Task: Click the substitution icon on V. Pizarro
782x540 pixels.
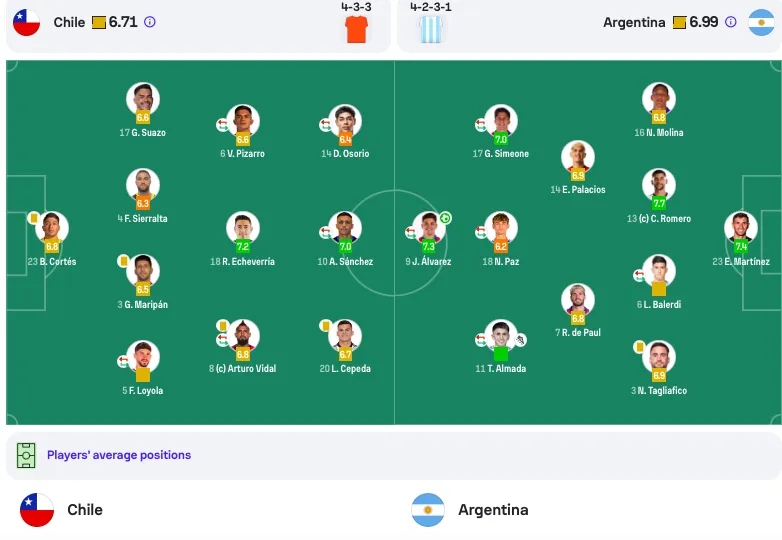Action: point(222,125)
